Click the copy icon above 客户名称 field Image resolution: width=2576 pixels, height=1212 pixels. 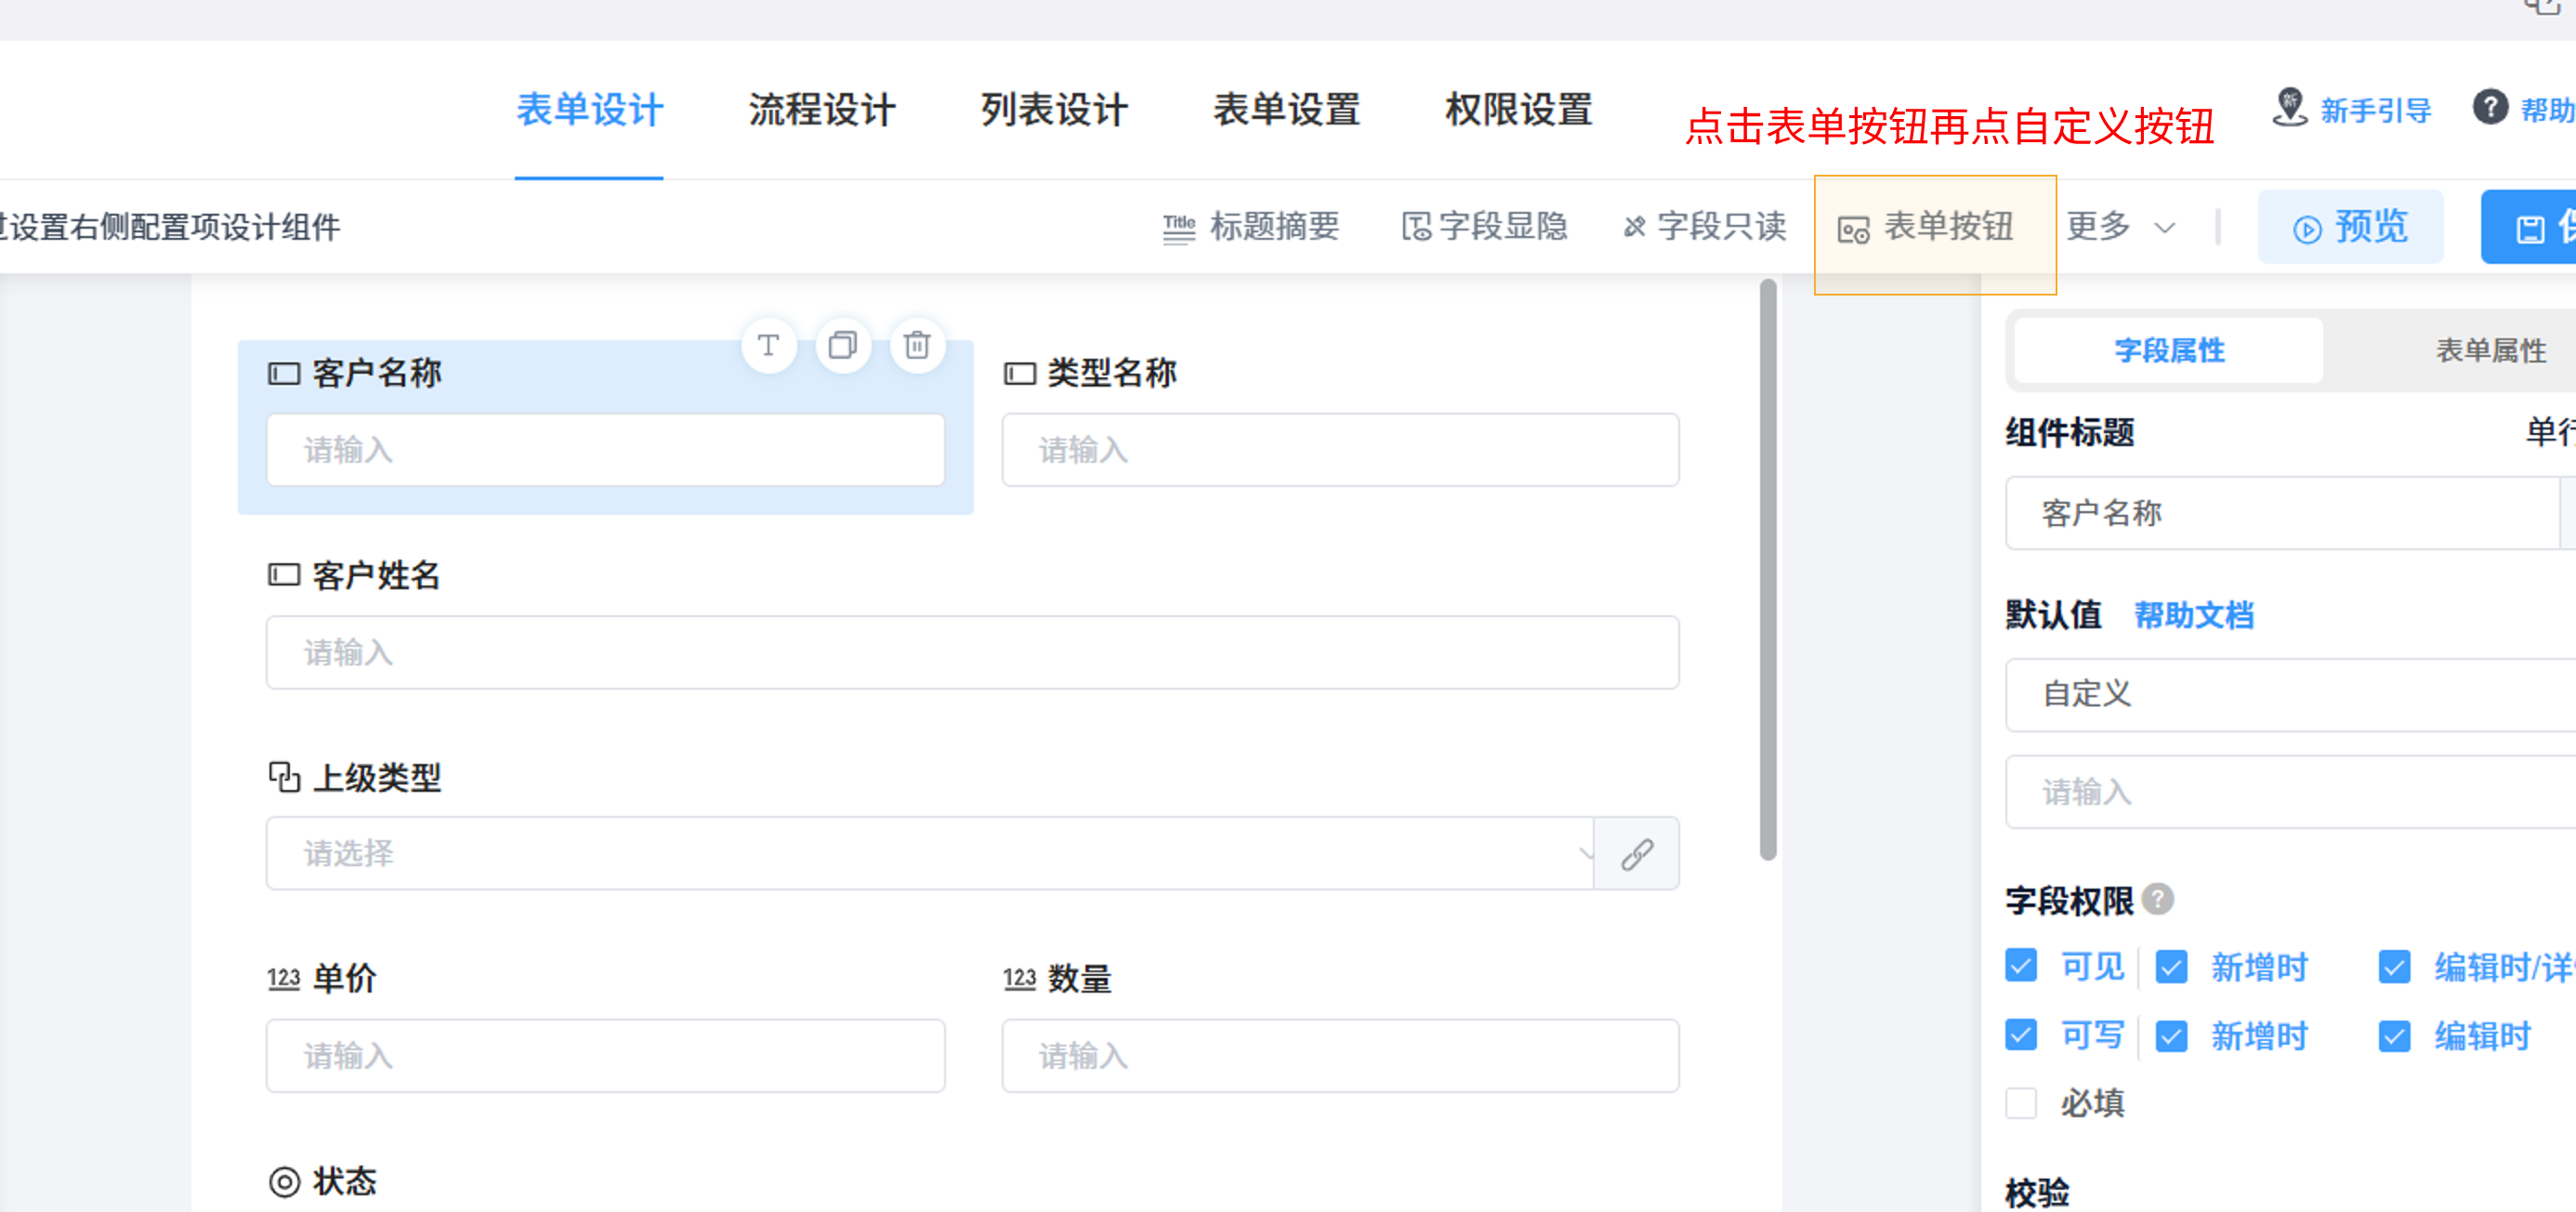(843, 345)
